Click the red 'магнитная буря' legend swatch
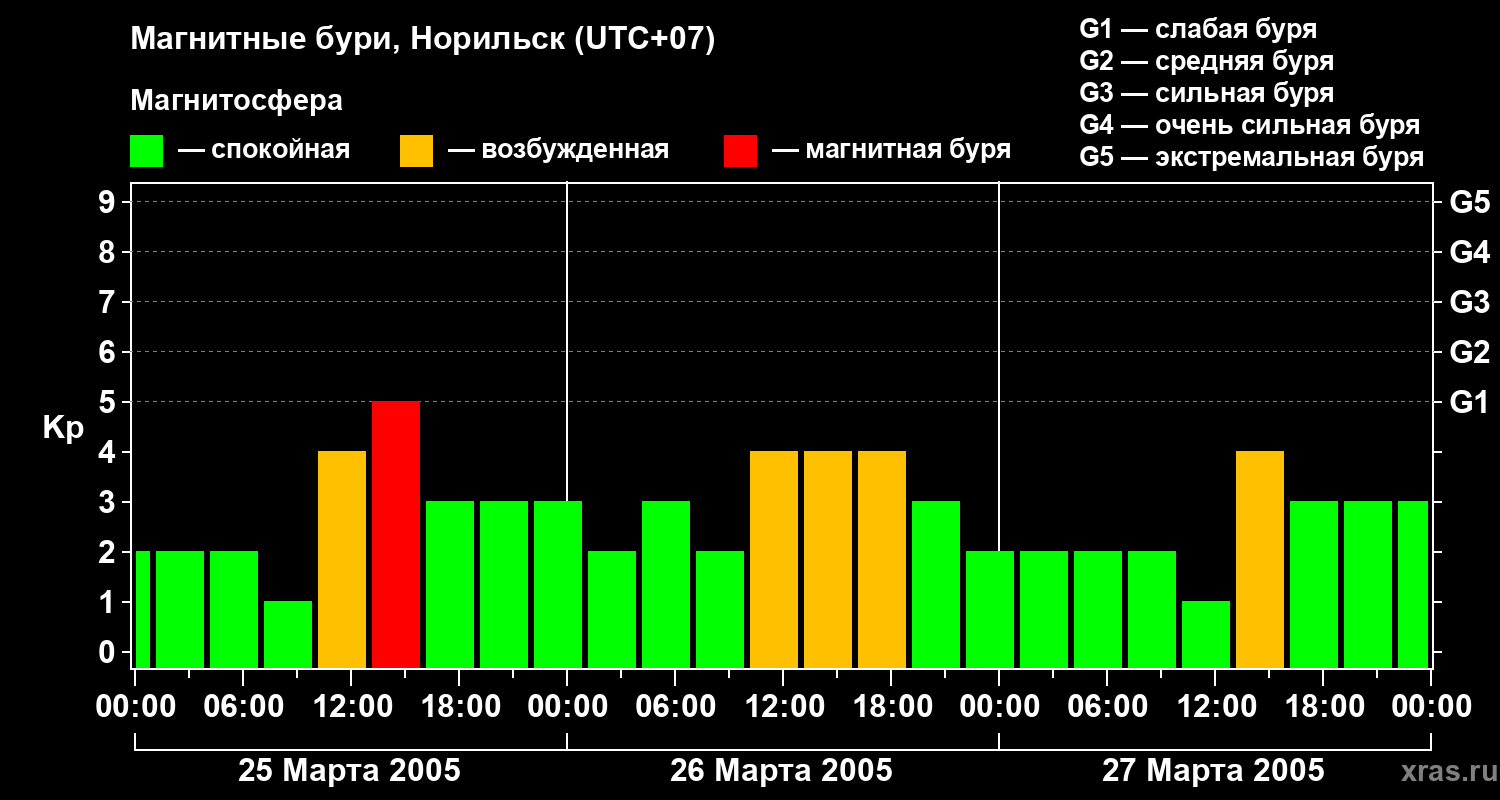 (740, 151)
